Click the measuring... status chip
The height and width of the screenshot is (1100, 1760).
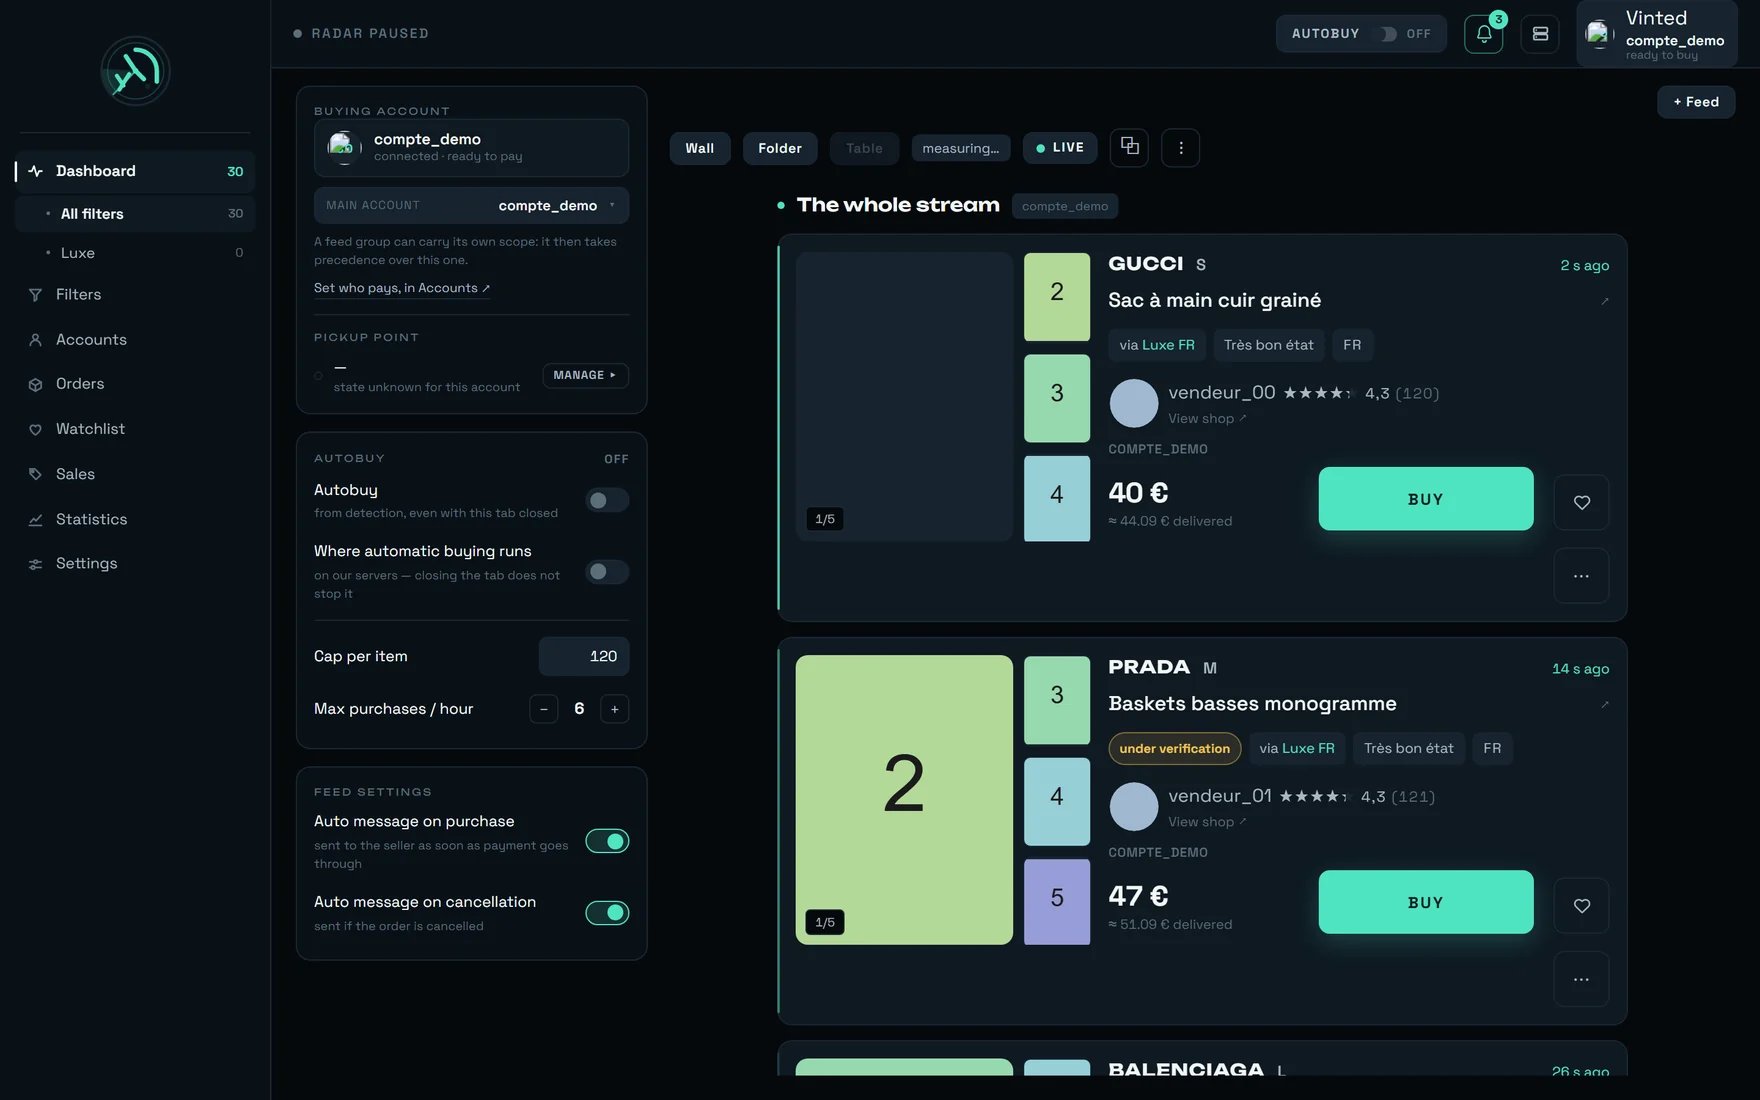960,148
